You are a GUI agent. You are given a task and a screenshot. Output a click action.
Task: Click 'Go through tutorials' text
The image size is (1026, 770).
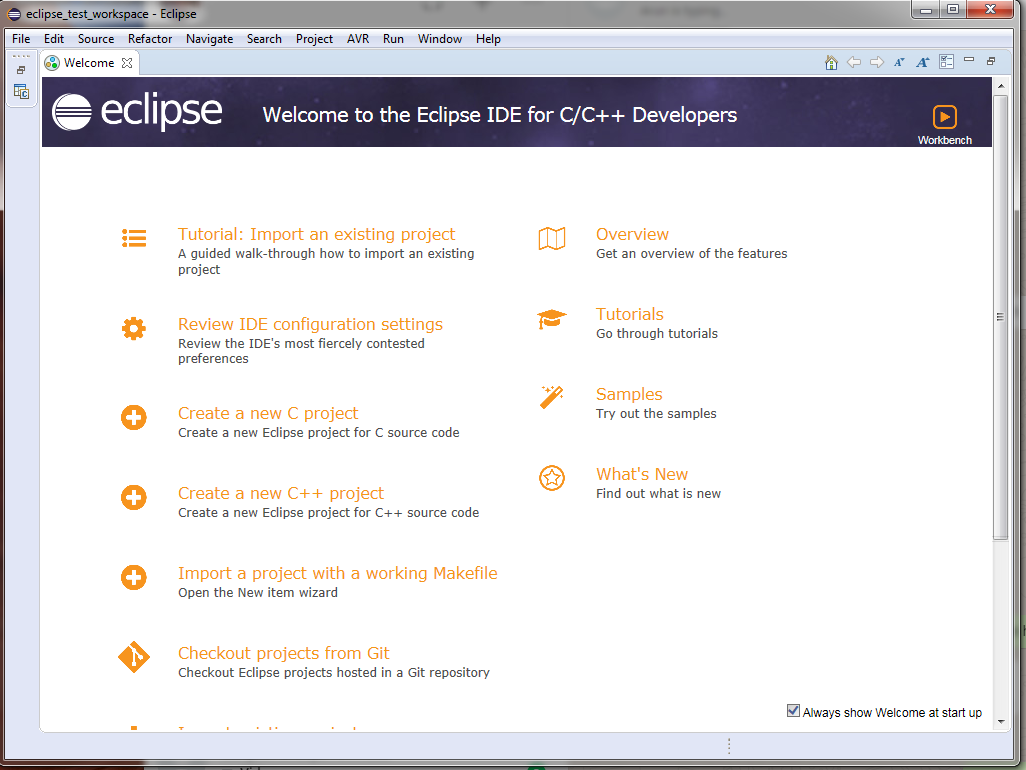point(657,334)
